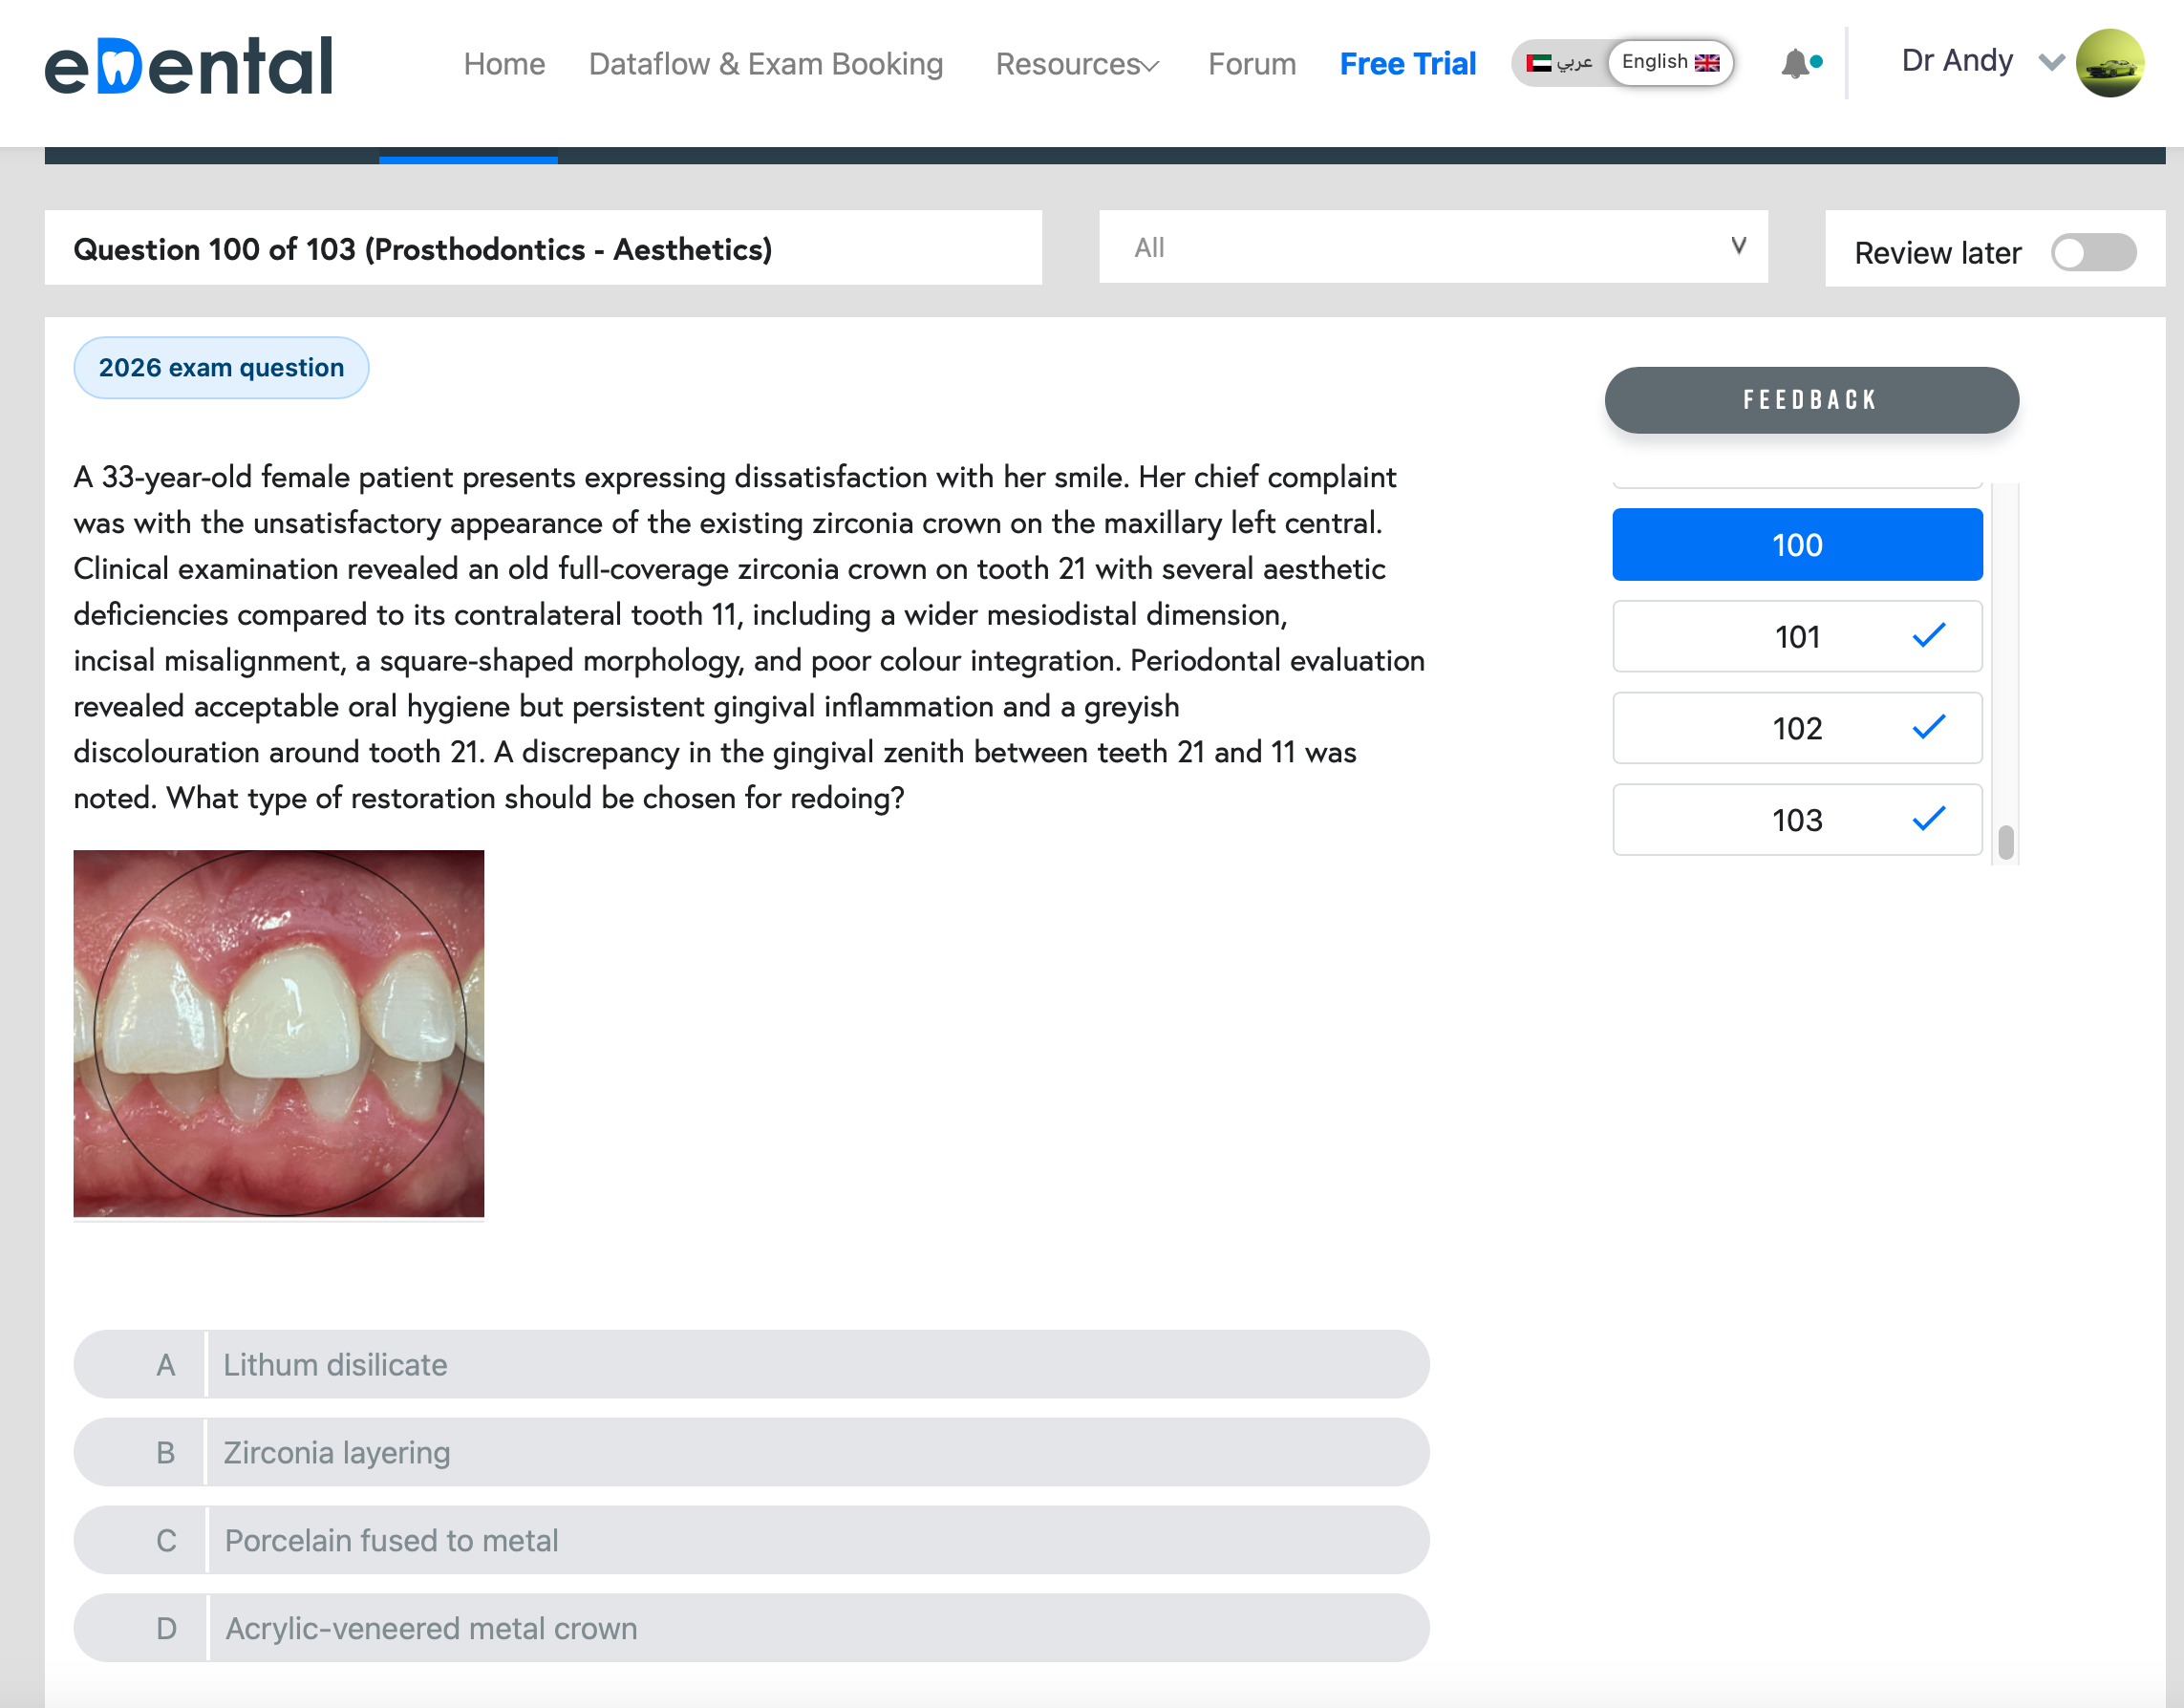Jump to question 103
Image resolution: width=2184 pixels, height=1708 pixels.
[1797, 820]
